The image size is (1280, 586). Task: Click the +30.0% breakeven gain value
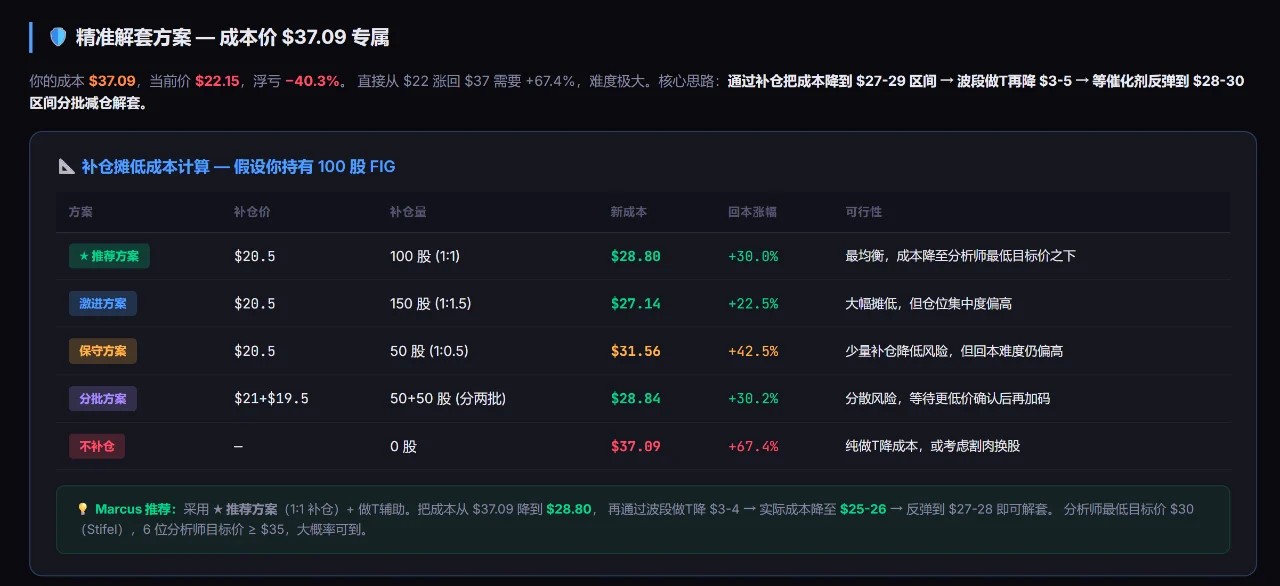(x=753, y=256)
